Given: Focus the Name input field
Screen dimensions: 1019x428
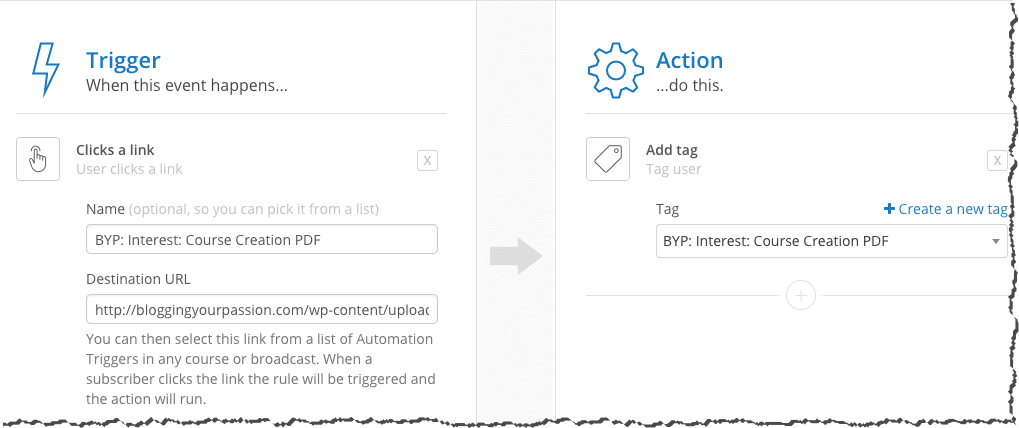Looking at the screenshot, I should (262, 240).
